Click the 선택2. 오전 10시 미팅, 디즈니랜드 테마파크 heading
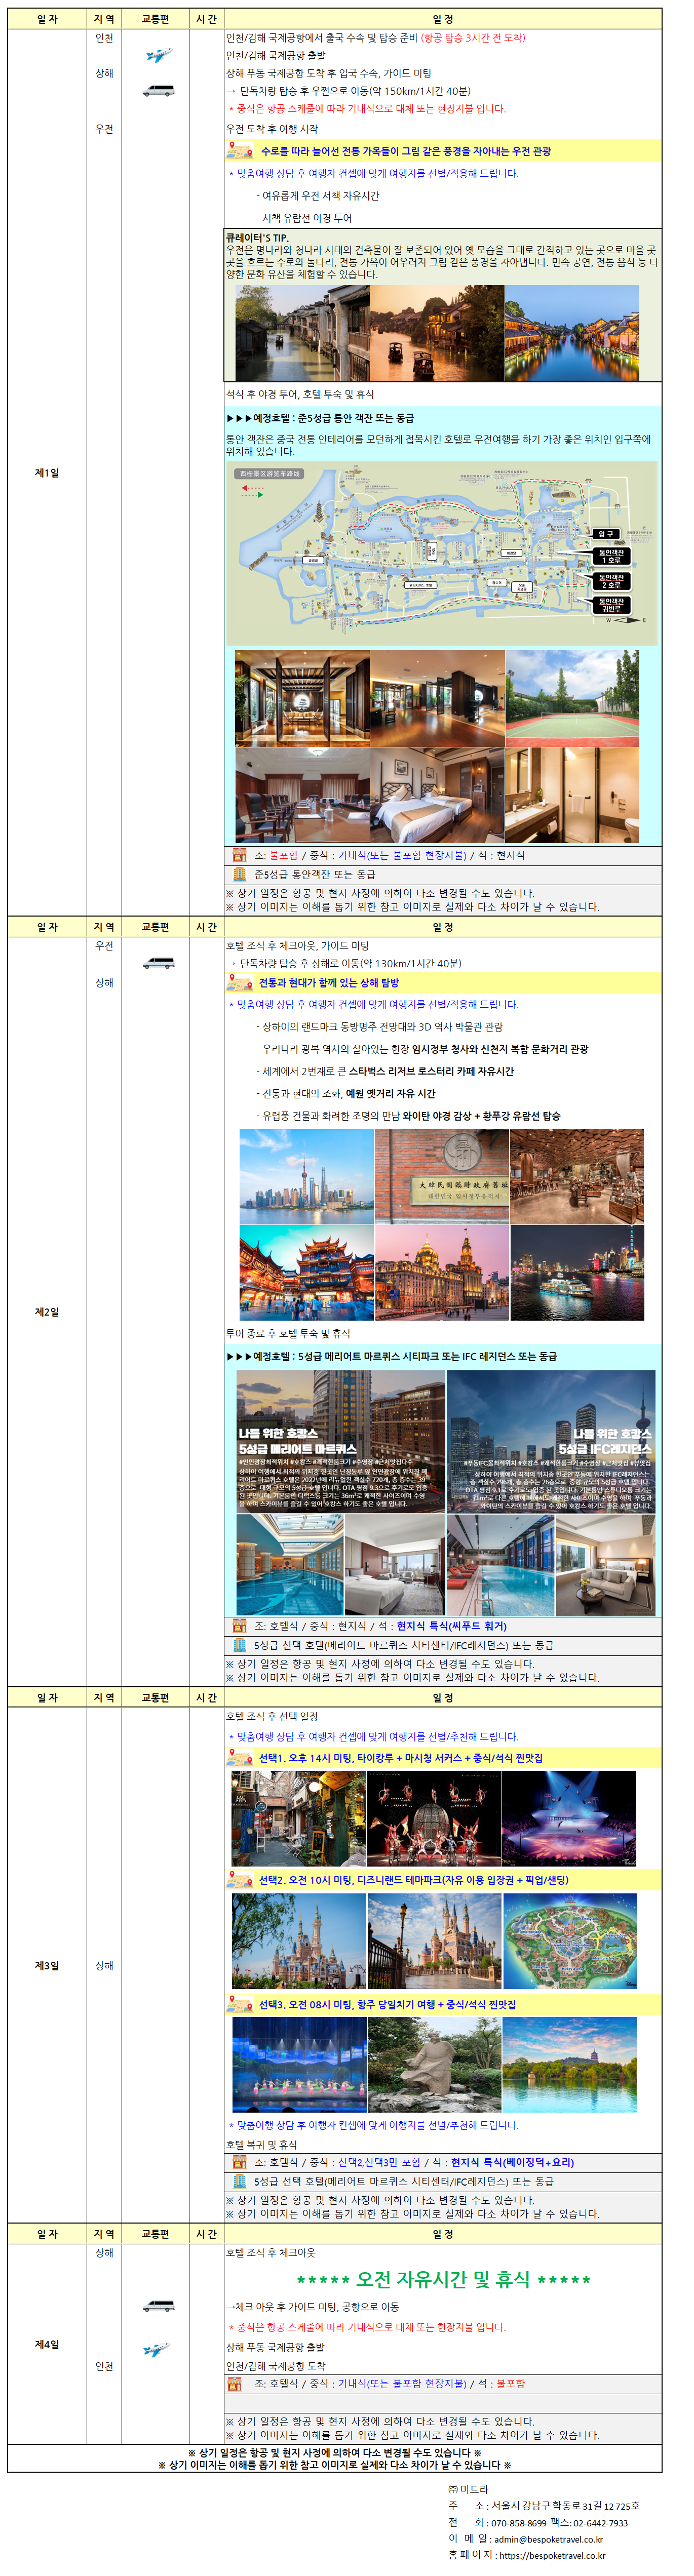The width and height of the screenshot is (694, 2576). [x=413, y=1881]
